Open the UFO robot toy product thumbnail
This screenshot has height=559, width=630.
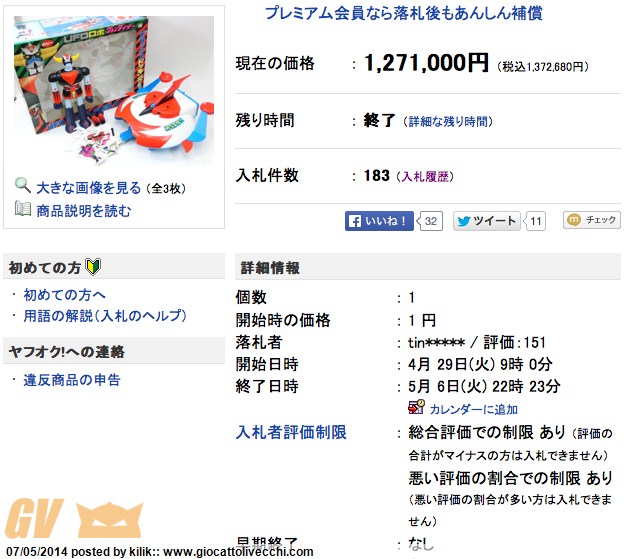tap(114, 90)
